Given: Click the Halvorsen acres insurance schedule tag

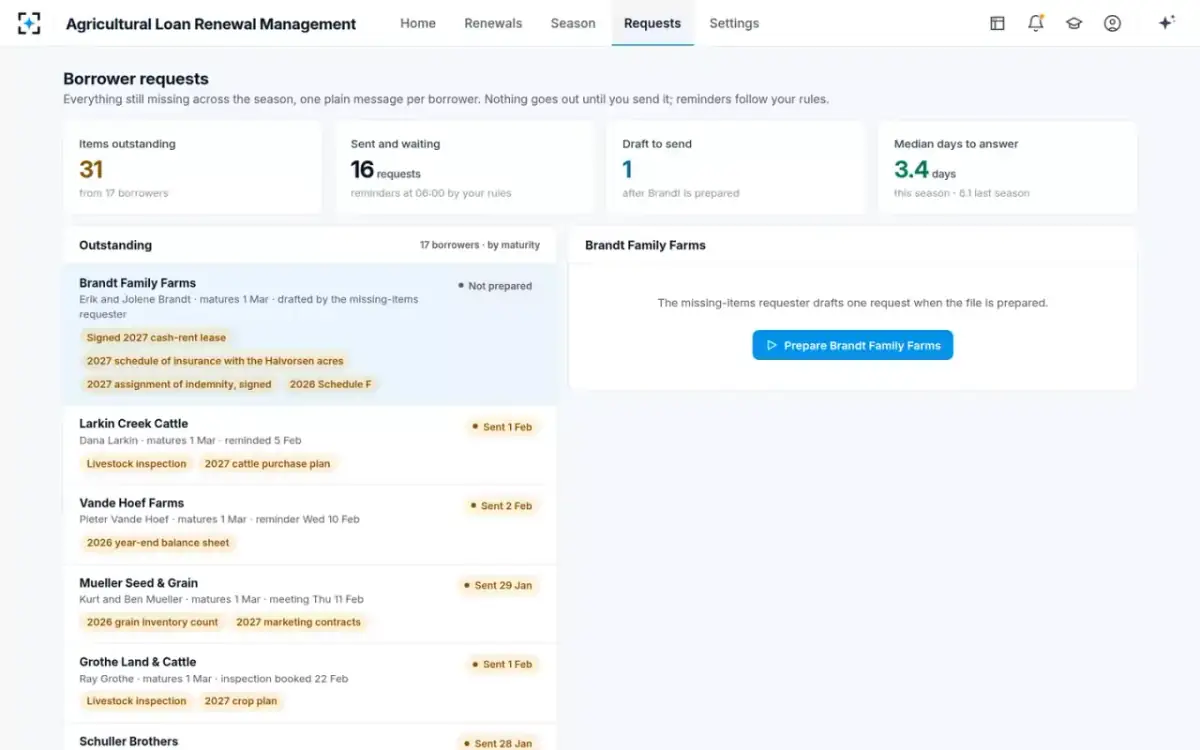Looking at the screenshot, I should 215,361.
